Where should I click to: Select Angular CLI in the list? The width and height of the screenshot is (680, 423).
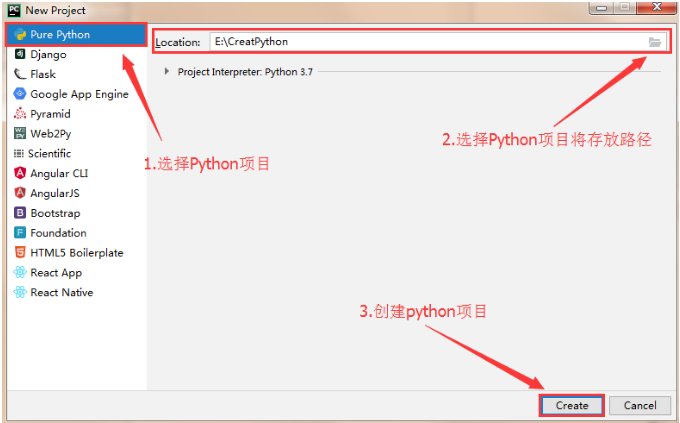[76, 174]
